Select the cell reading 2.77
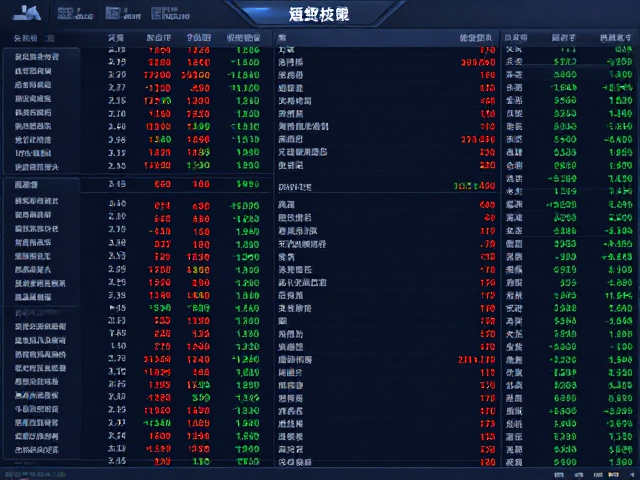Viewport: 640px width, 480px height. click(117, 88)
